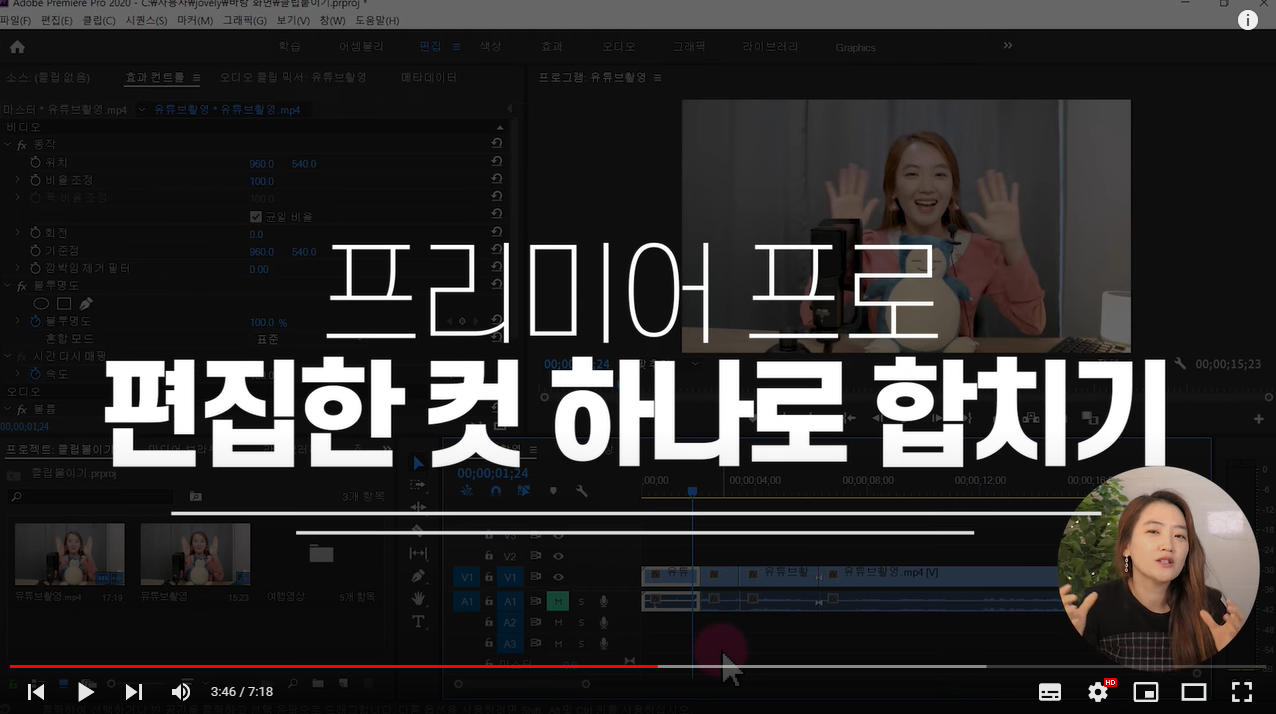Toggle V1 track output eye
The height and width of the screenshot is (714, 1276).
[558, 577]
